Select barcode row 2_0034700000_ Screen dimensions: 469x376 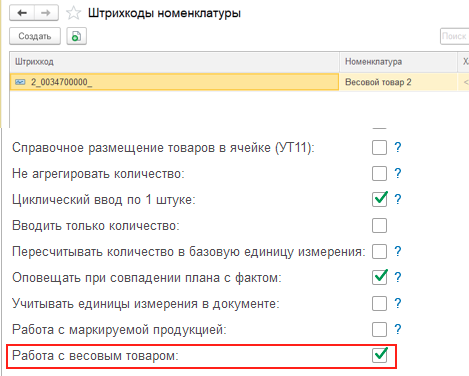tap(174, 82)
